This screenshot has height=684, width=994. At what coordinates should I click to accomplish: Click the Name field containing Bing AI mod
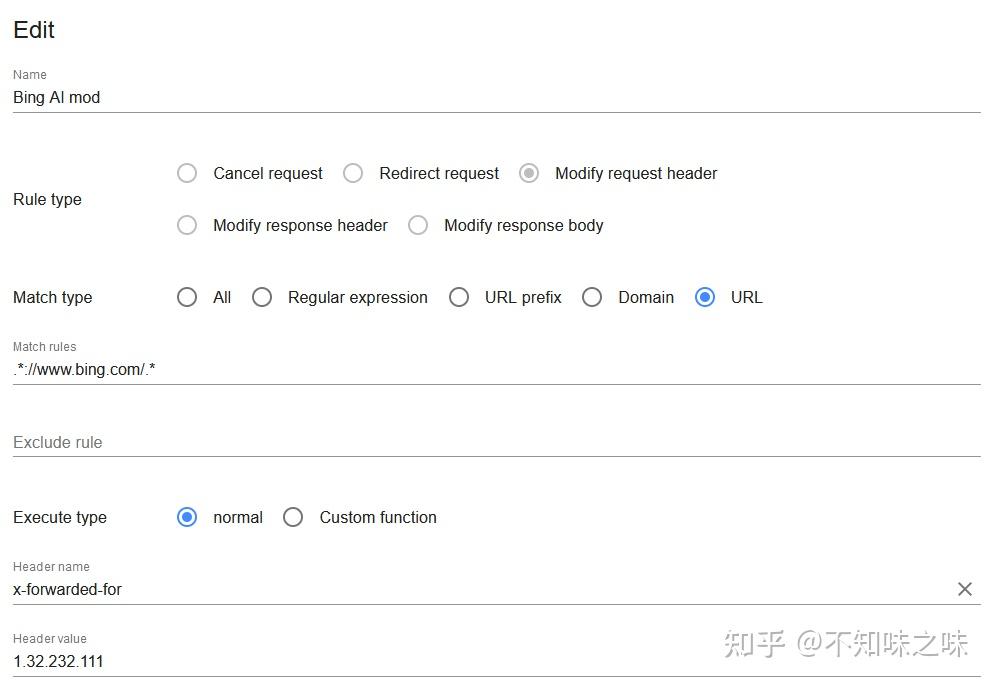click(496, 98)
